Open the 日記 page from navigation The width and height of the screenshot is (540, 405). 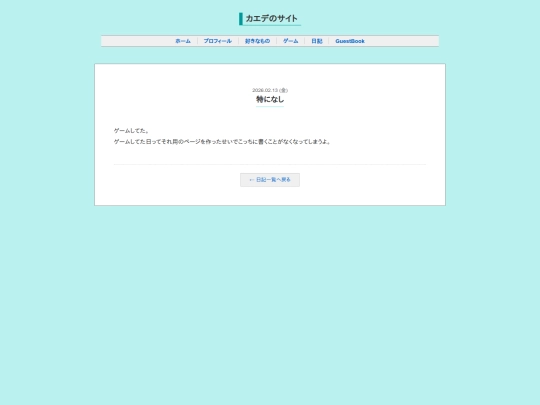pos(317,41)
